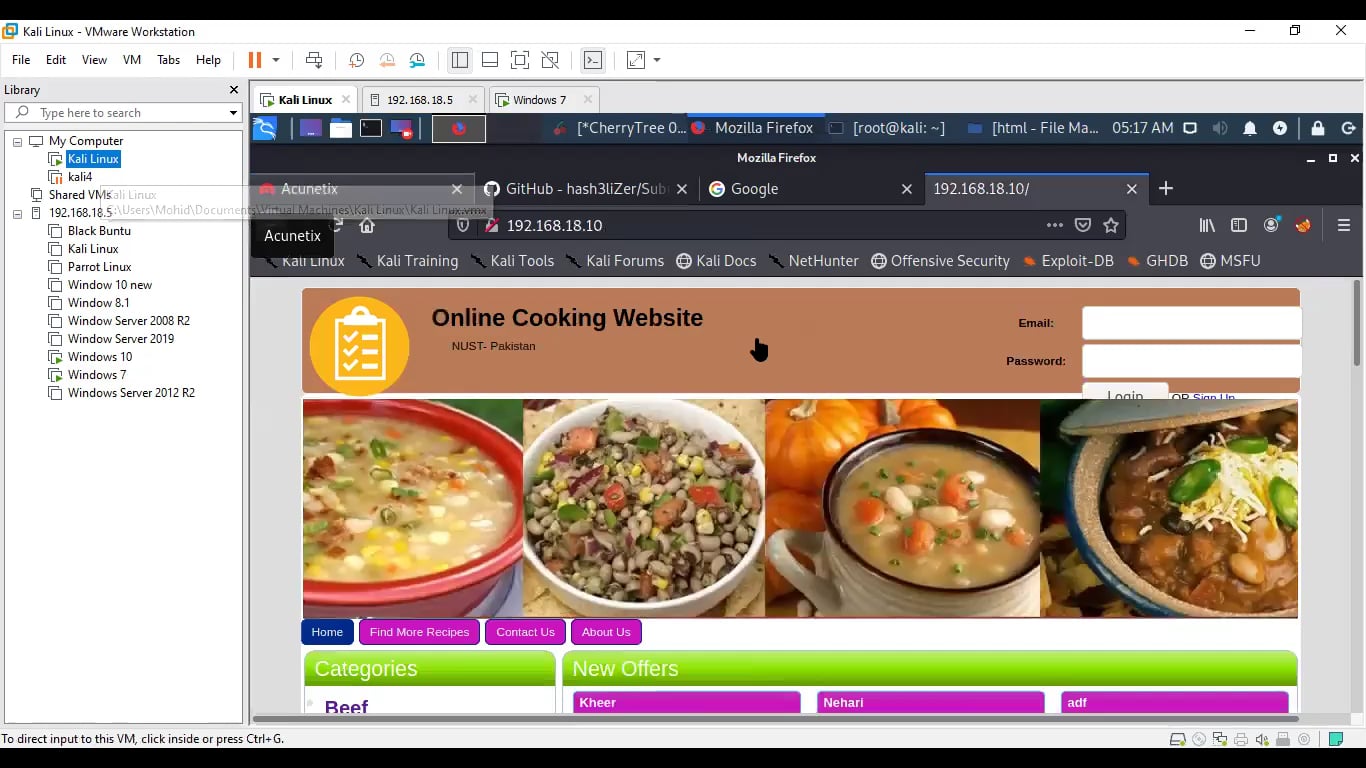Screen dimensions: 1366x768
Task: Click the Password input field
Action: [1192, 361]
